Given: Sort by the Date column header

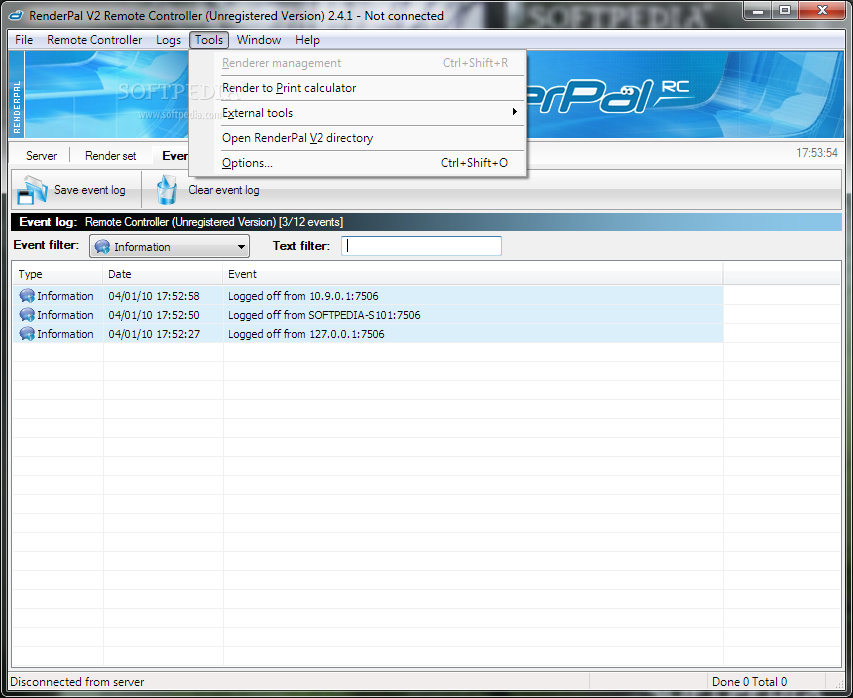Looking at the screenshot, I should coord(163,274).
